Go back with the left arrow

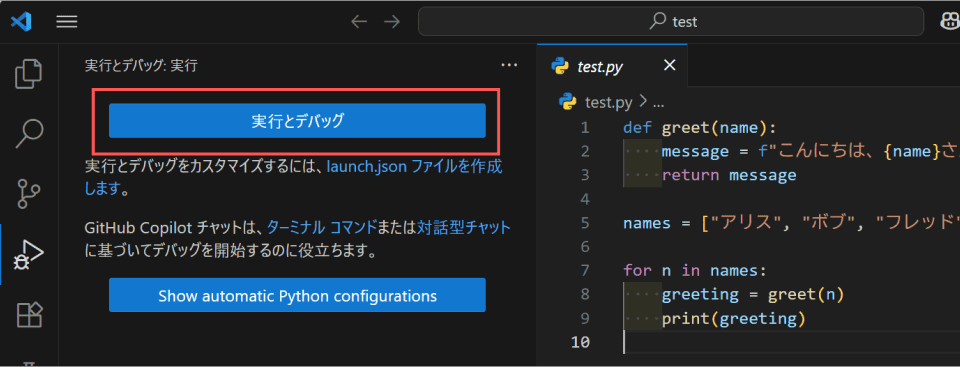359,22
